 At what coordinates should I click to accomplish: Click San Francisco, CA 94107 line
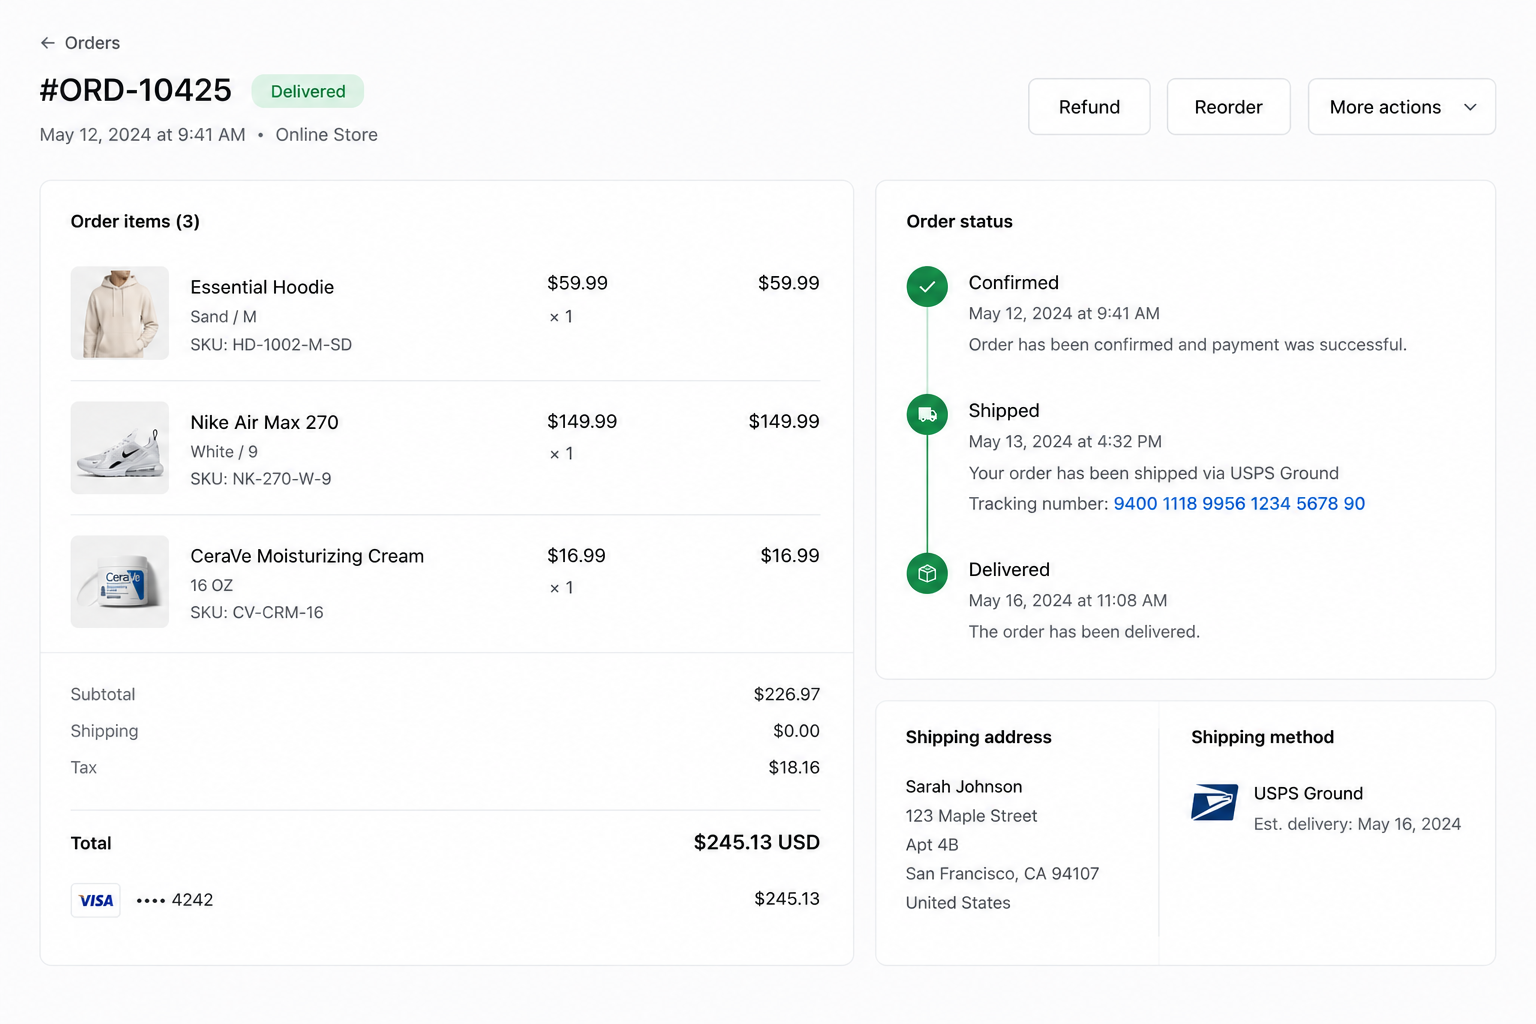tap(1003, 874)
